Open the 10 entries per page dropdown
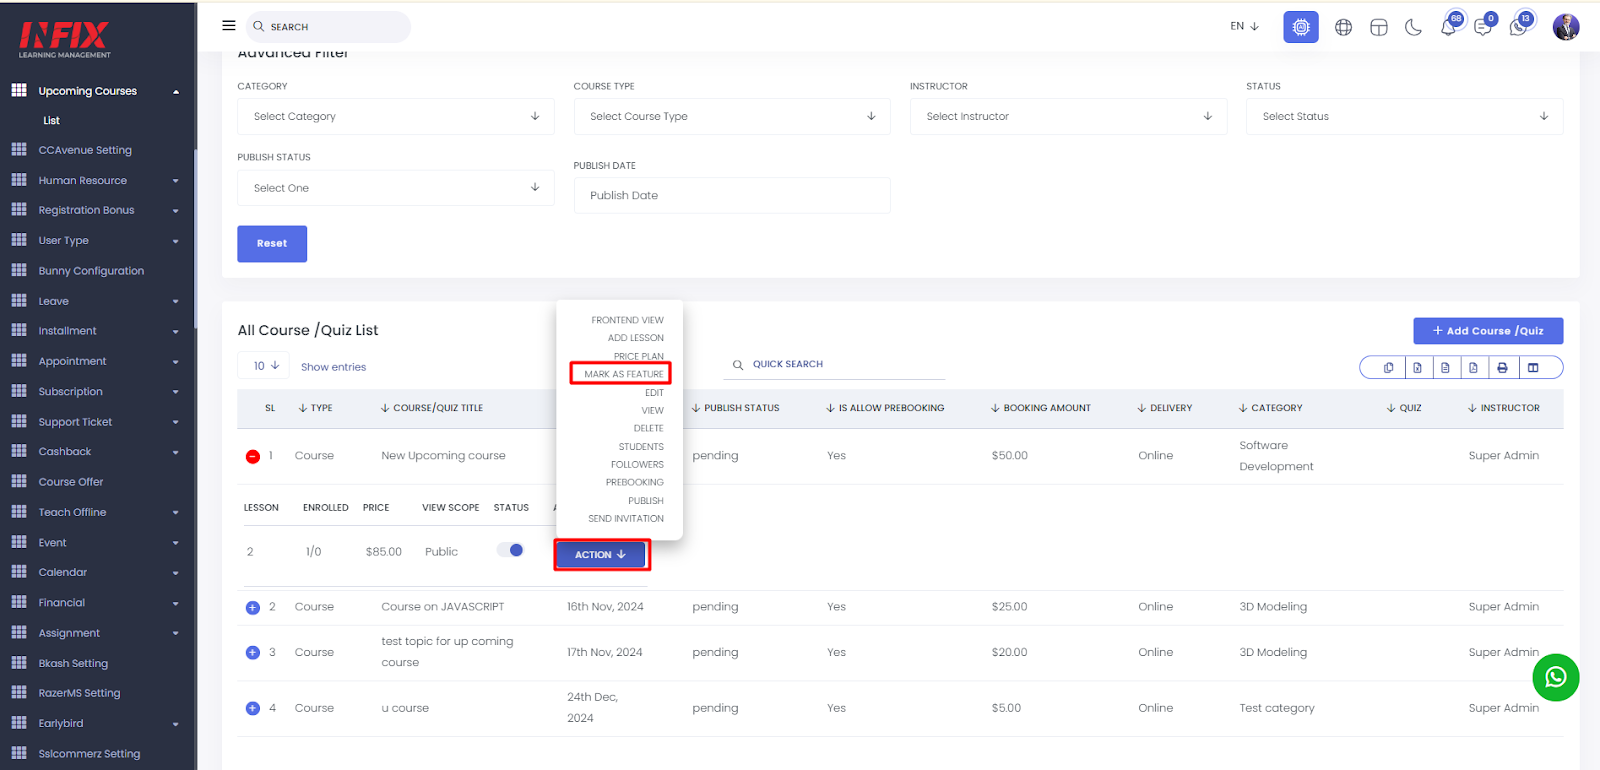 tap(264, 366)
